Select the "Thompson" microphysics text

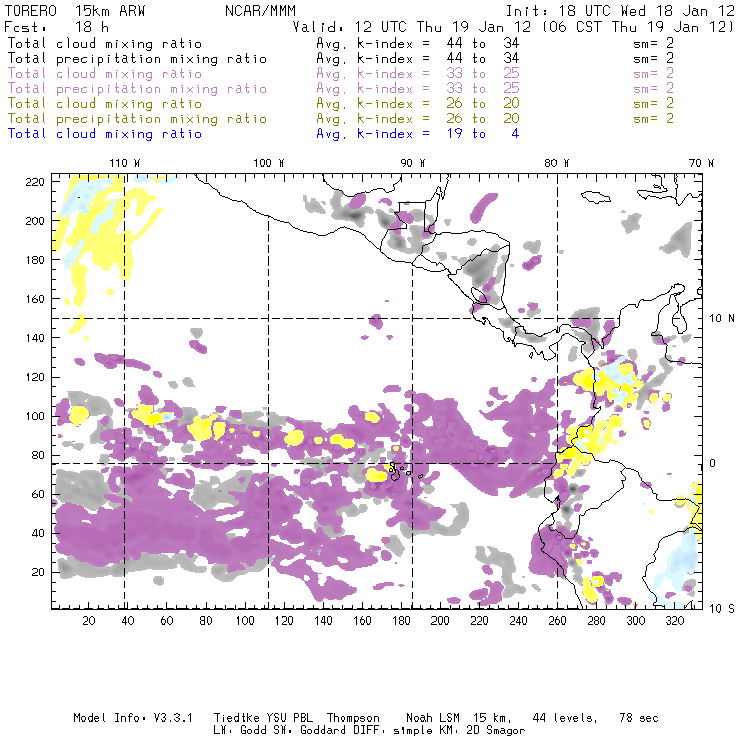click(353, 719)
